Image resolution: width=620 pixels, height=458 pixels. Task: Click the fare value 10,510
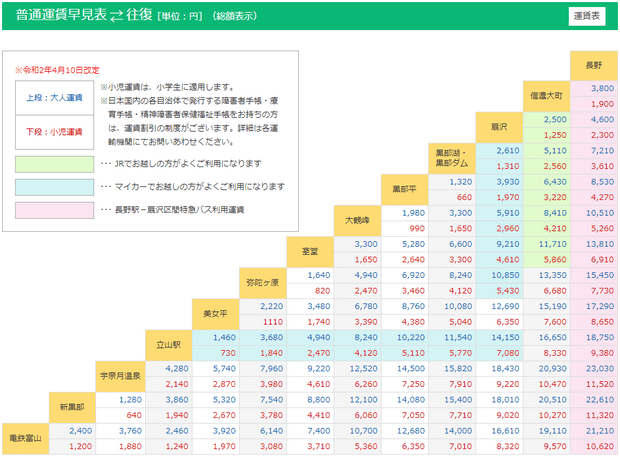pyautogui.click(x=600, y=213)
